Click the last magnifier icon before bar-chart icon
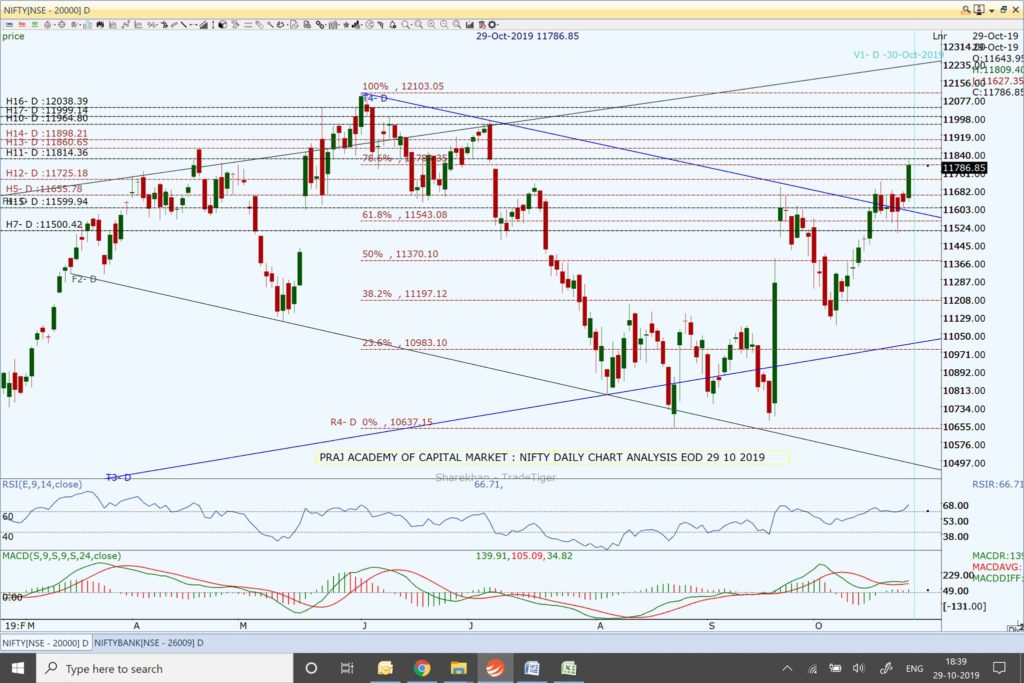The image size is (1024, 683). pos(456,25)
